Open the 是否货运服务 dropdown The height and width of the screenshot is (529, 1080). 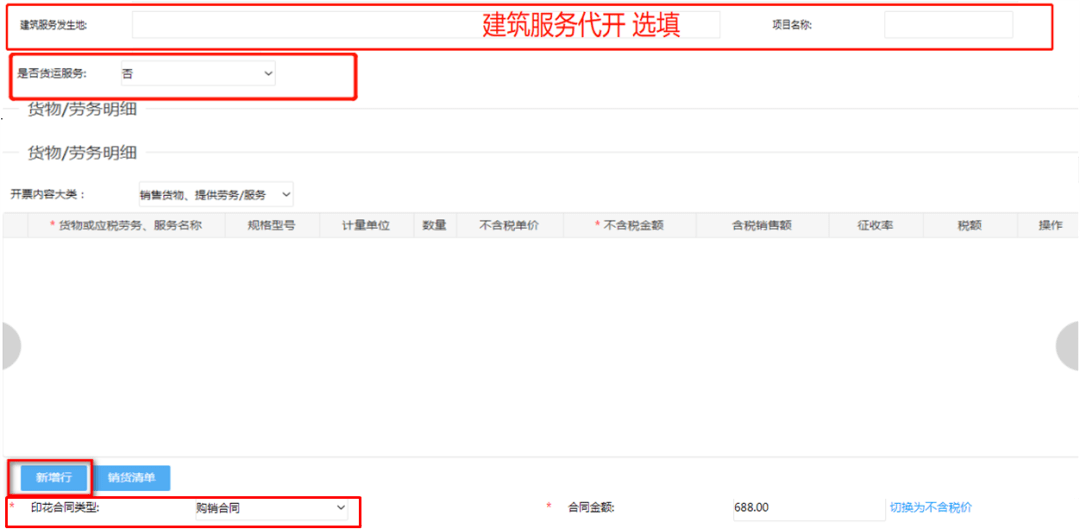(198, 74)
